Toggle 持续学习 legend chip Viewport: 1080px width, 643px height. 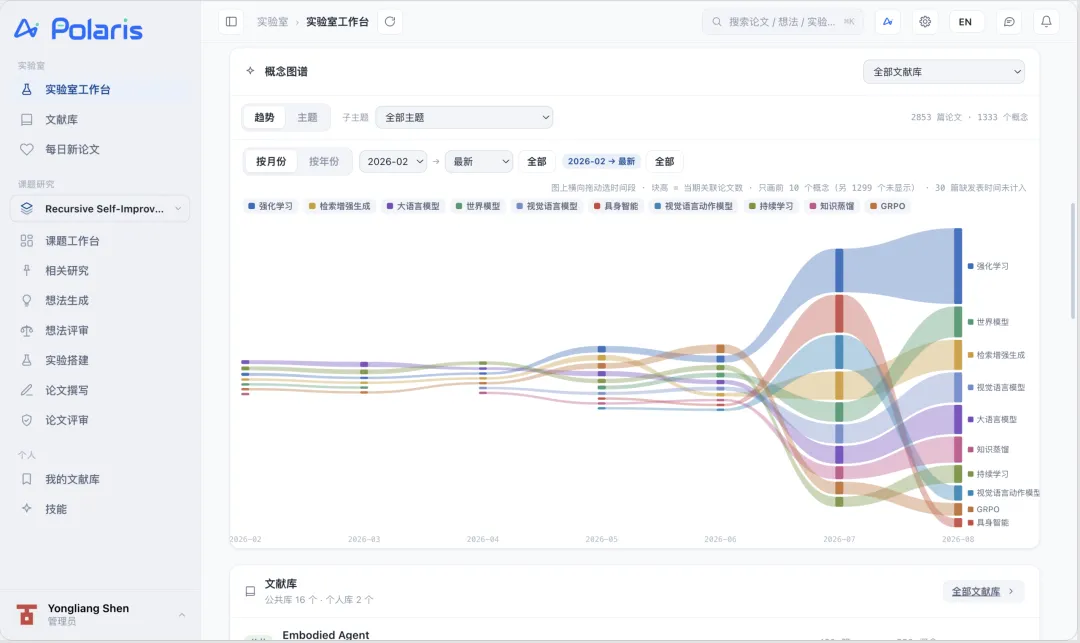[771, 206]
